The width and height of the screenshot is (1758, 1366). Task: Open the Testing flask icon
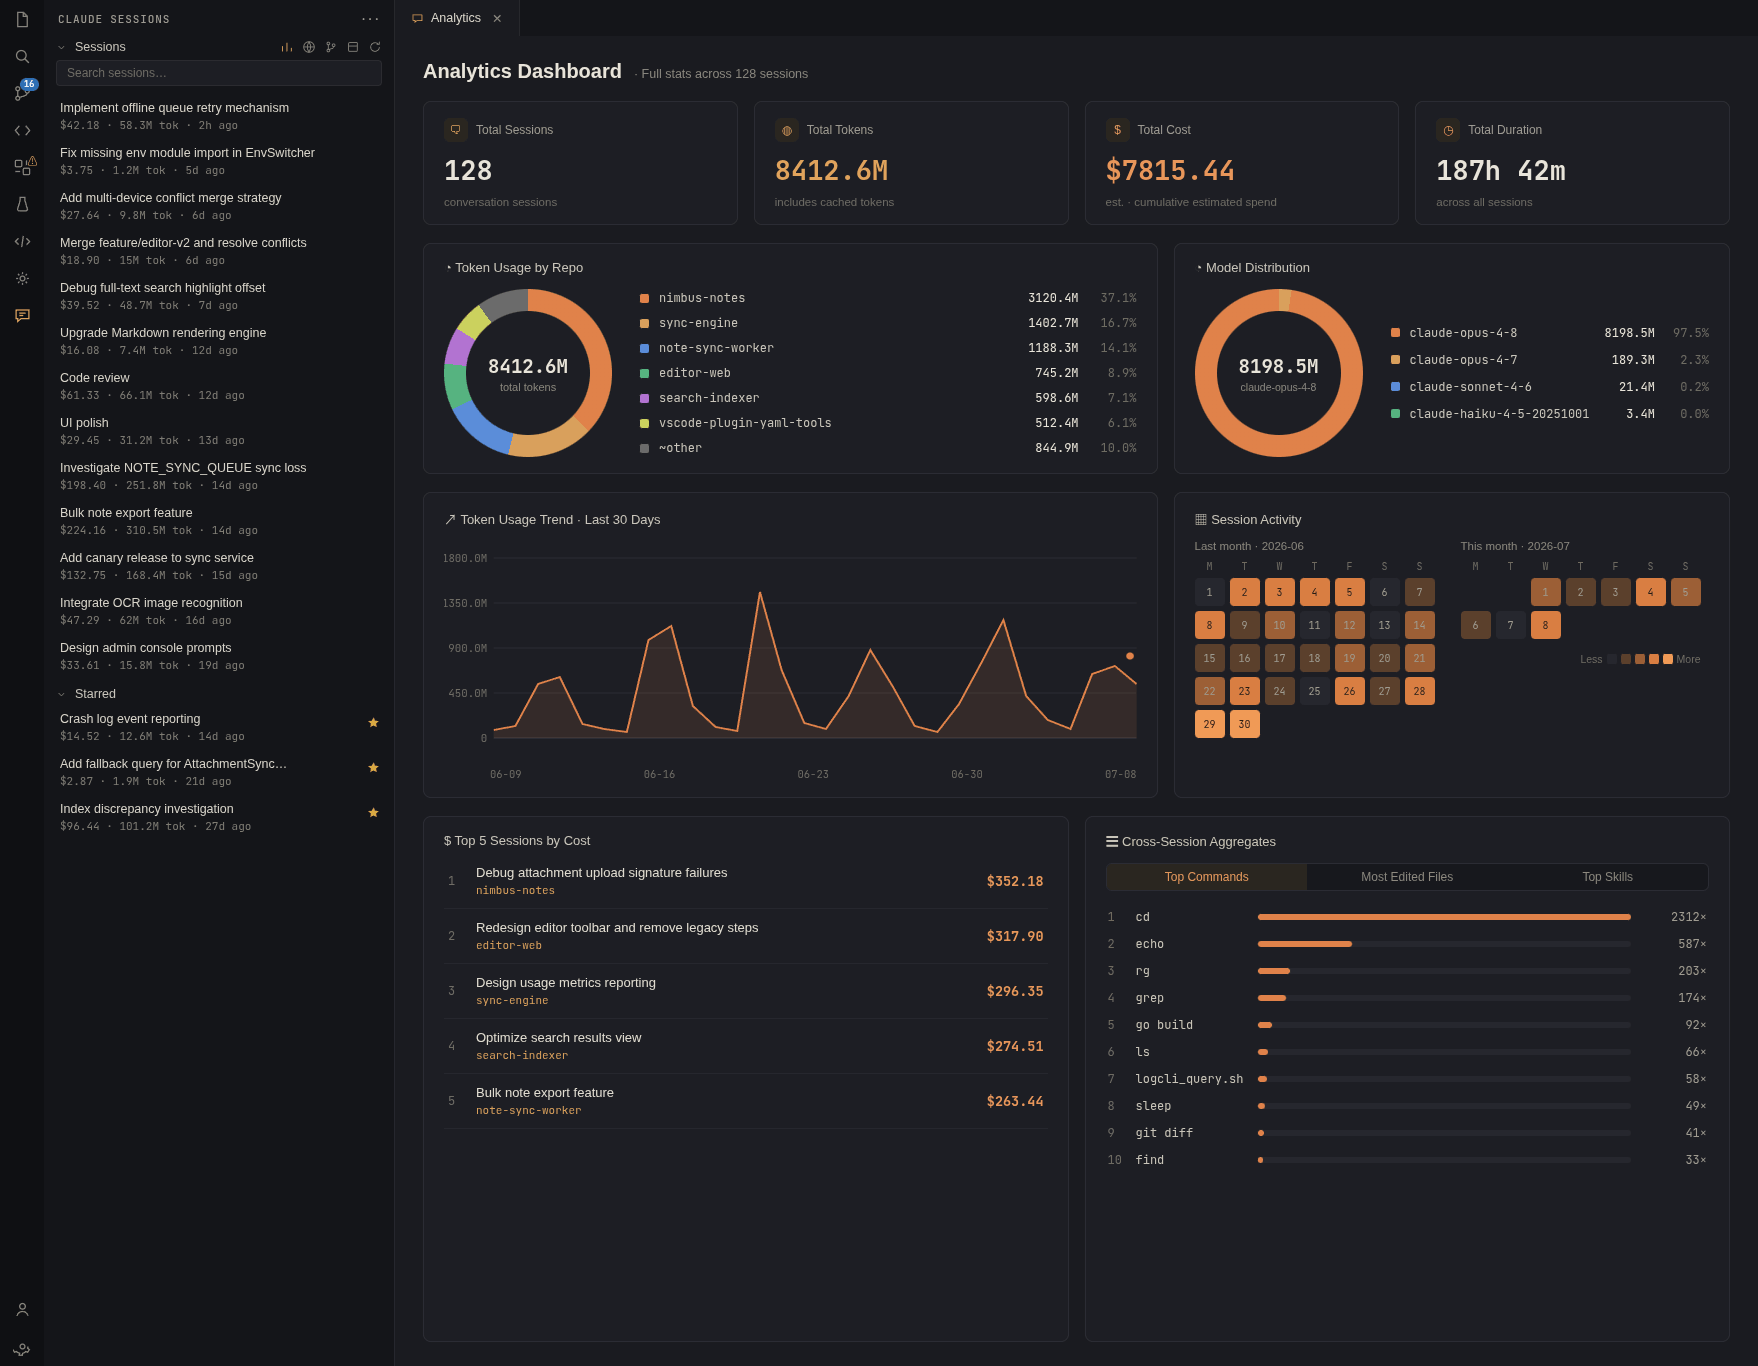pos(22,204)
